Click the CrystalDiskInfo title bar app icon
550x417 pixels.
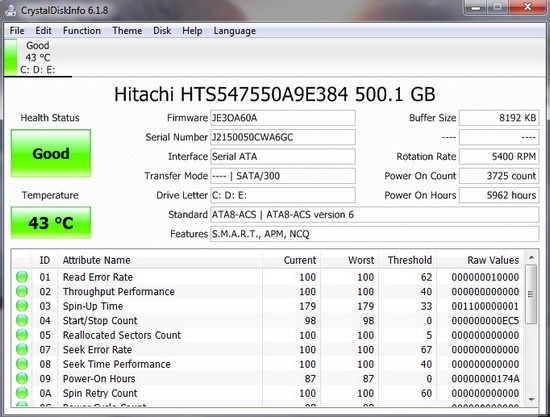tap(11, 10)
